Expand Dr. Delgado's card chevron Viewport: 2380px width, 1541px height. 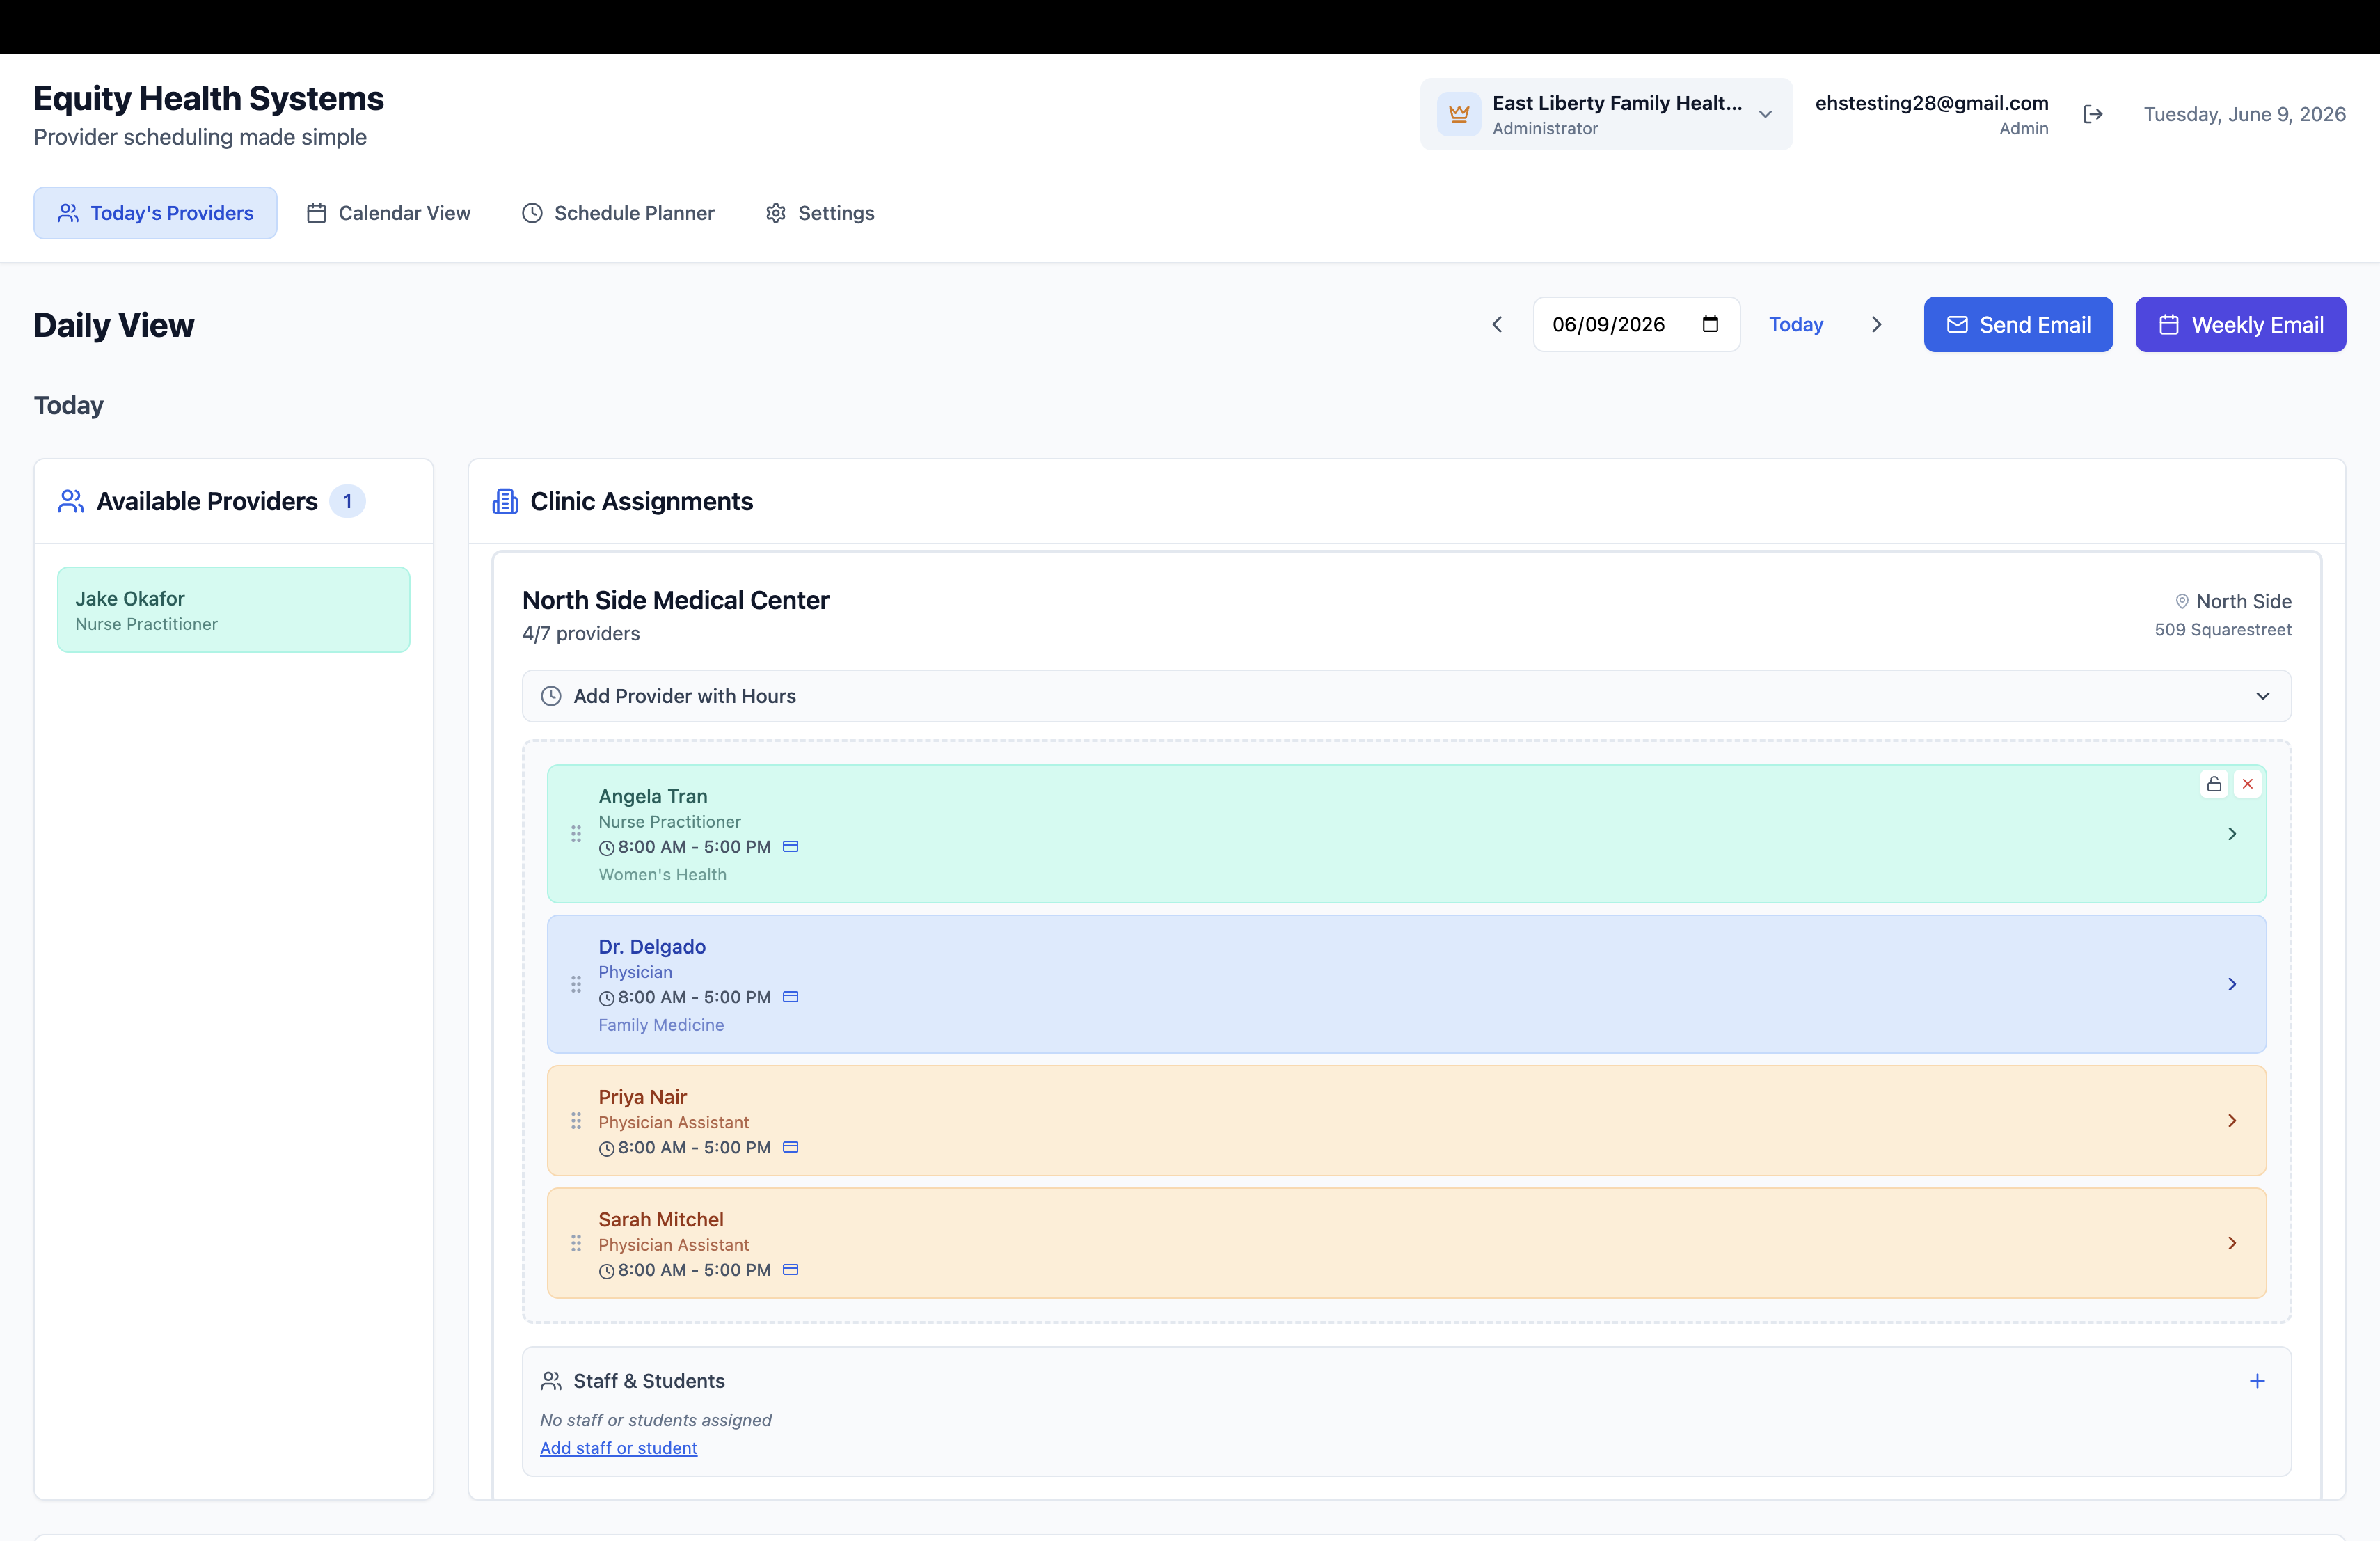2232,984
